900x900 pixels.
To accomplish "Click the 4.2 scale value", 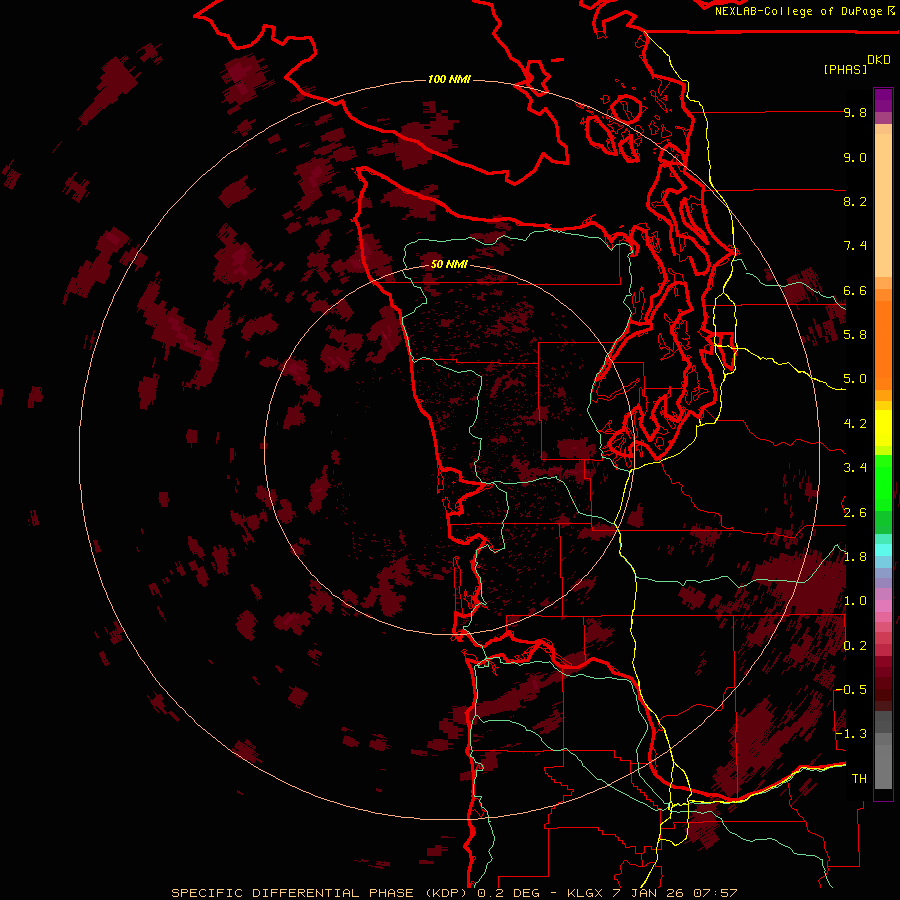I will point(855,424).
